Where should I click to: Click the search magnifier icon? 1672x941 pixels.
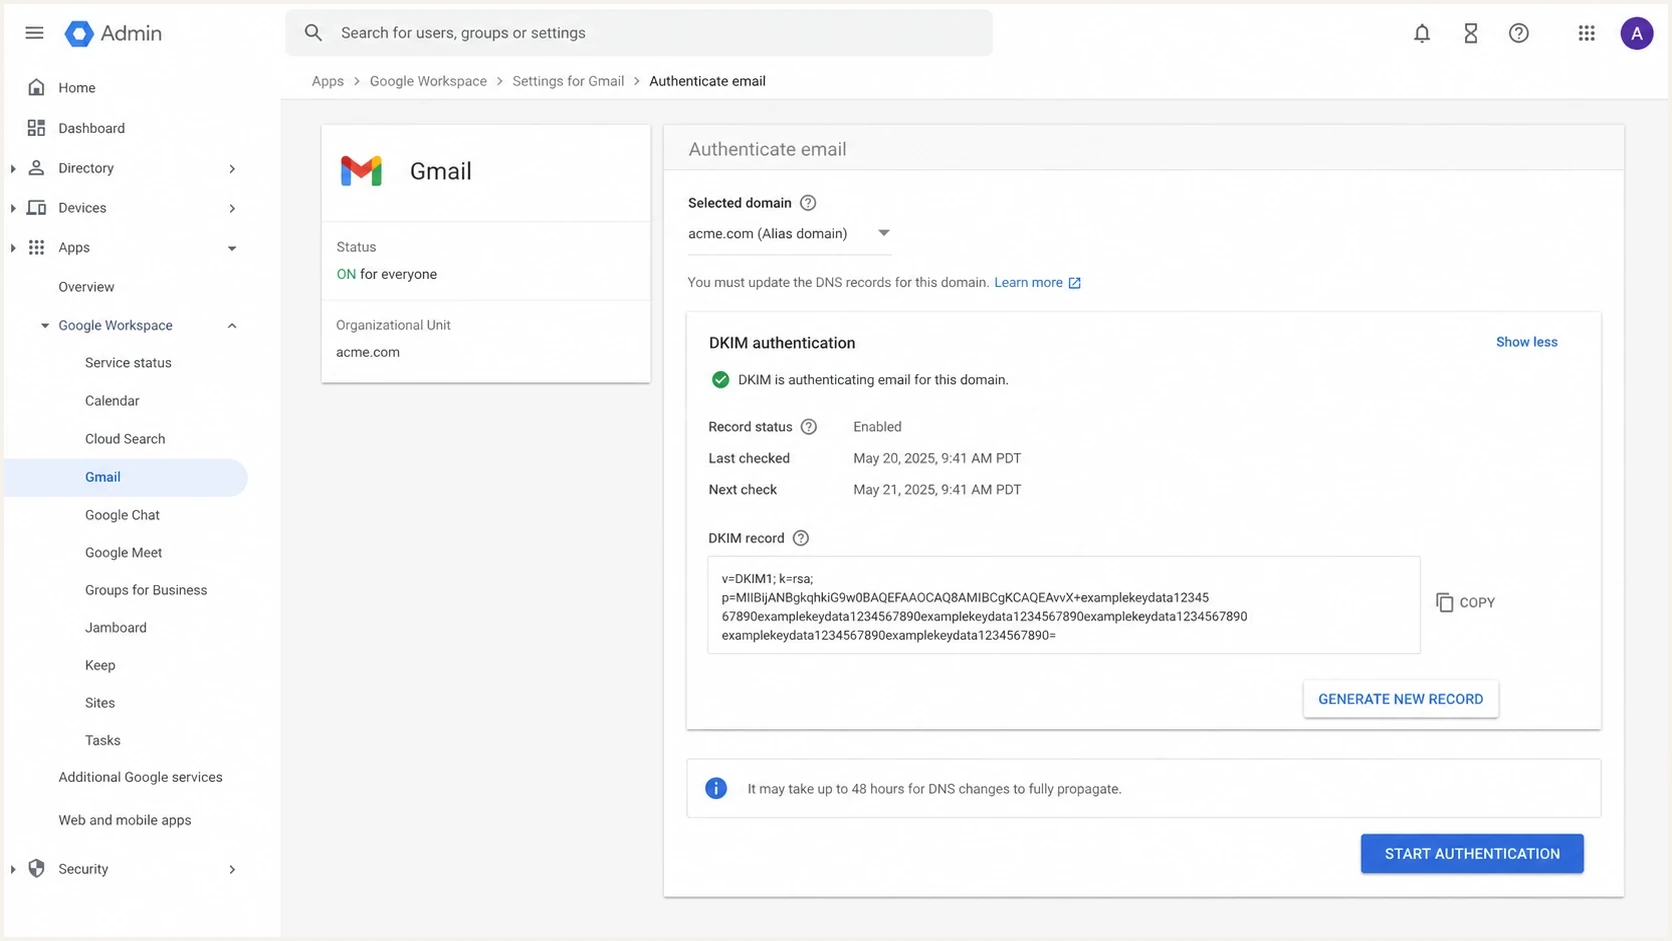coord(313,33)
